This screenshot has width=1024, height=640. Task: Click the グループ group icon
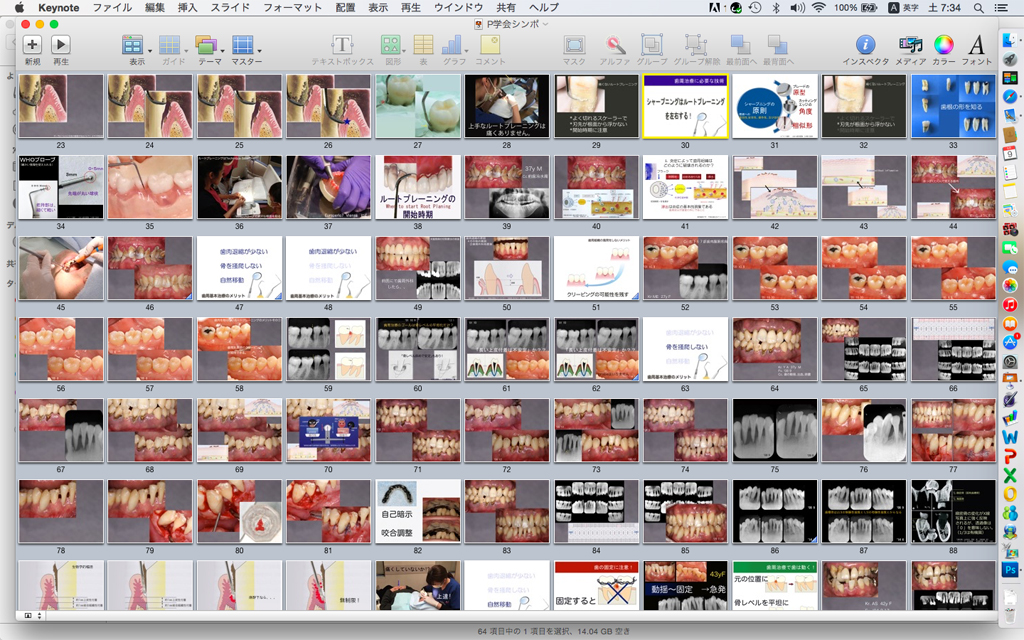pos(652,45)
